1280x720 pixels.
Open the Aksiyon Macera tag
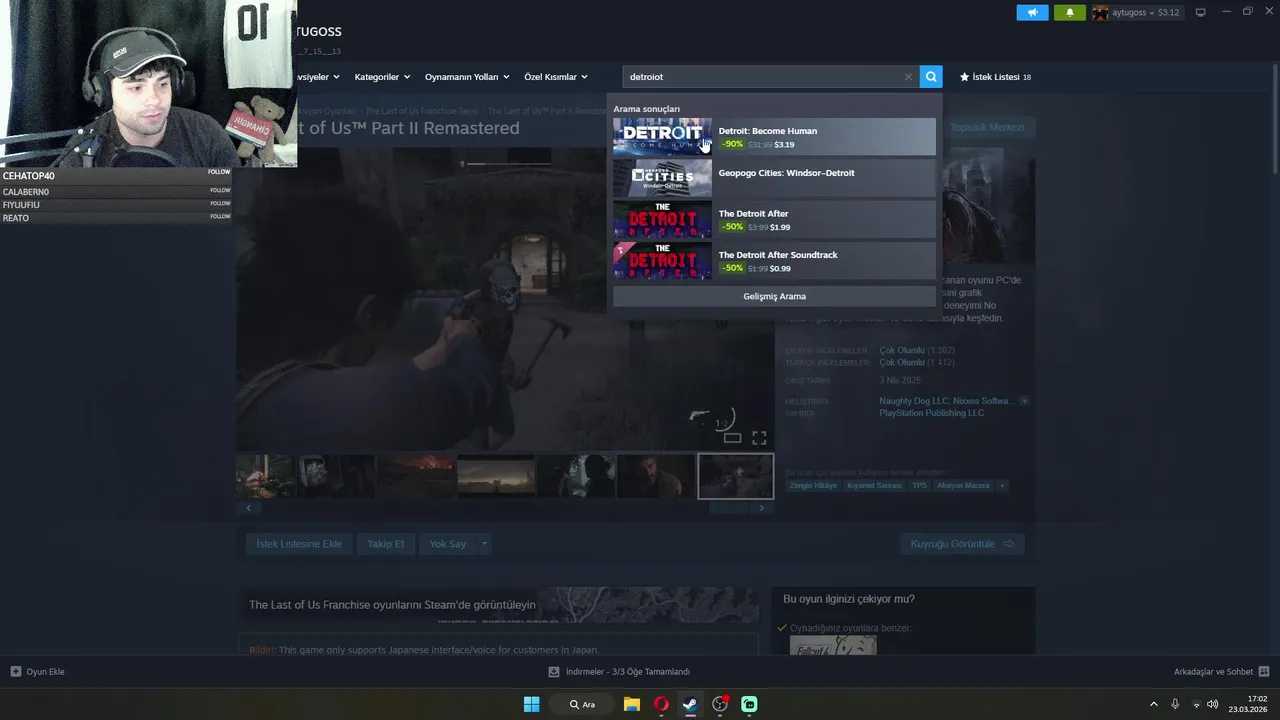(x=963, y=486)
